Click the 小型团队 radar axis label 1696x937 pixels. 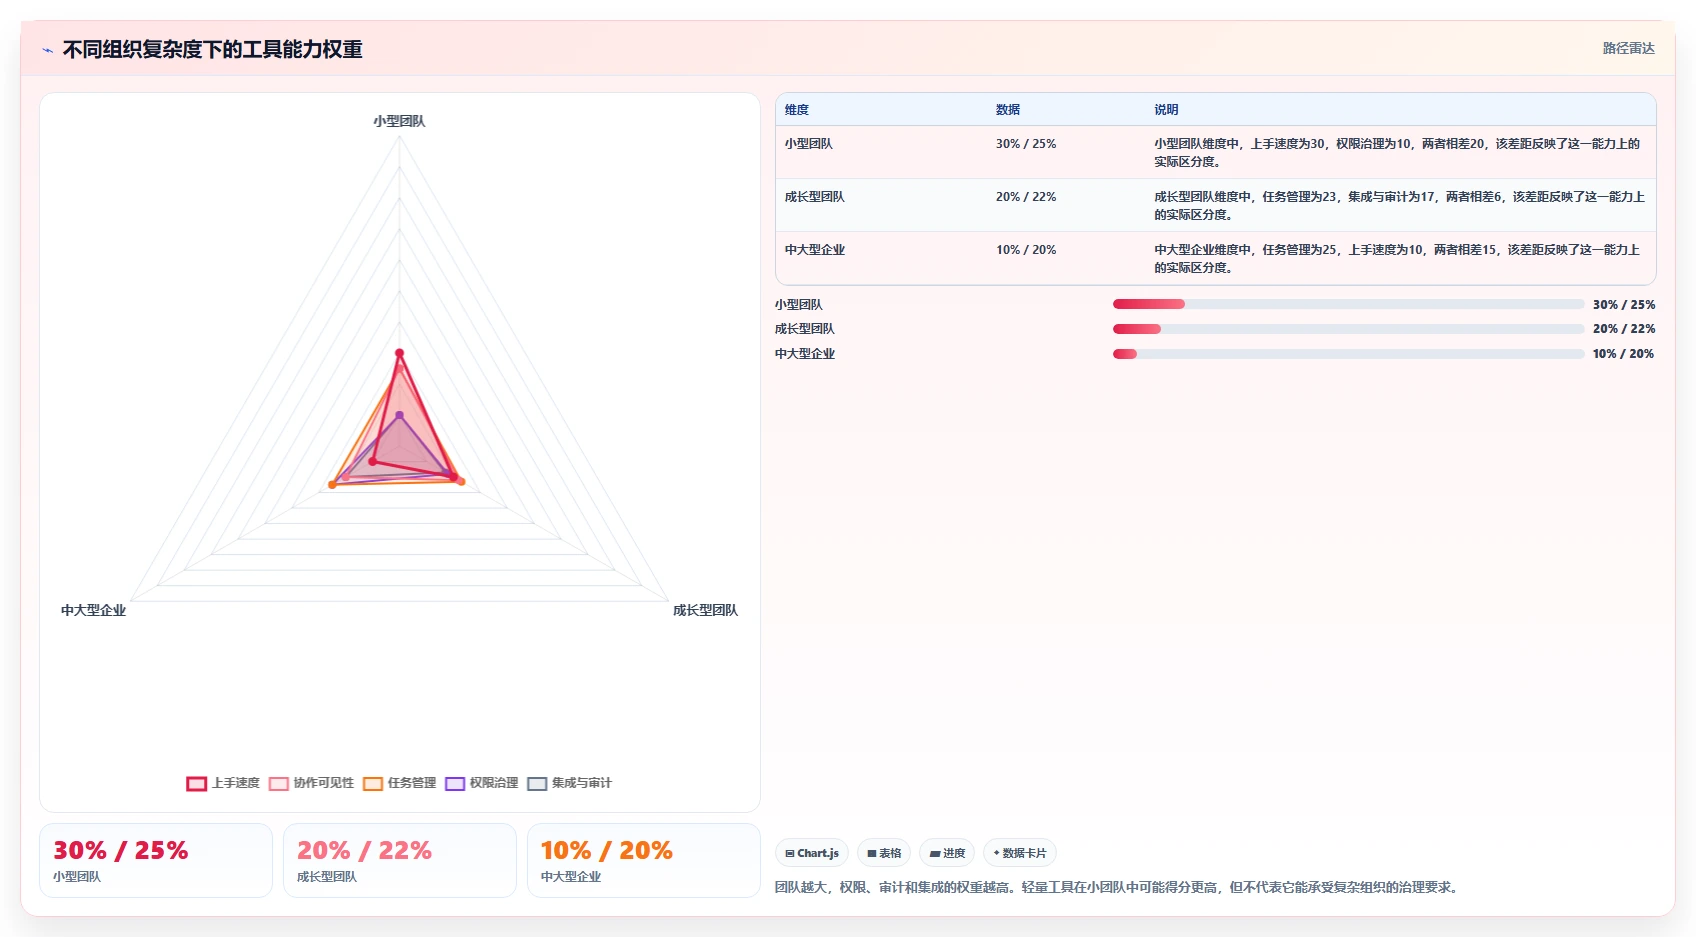(399, 121)
